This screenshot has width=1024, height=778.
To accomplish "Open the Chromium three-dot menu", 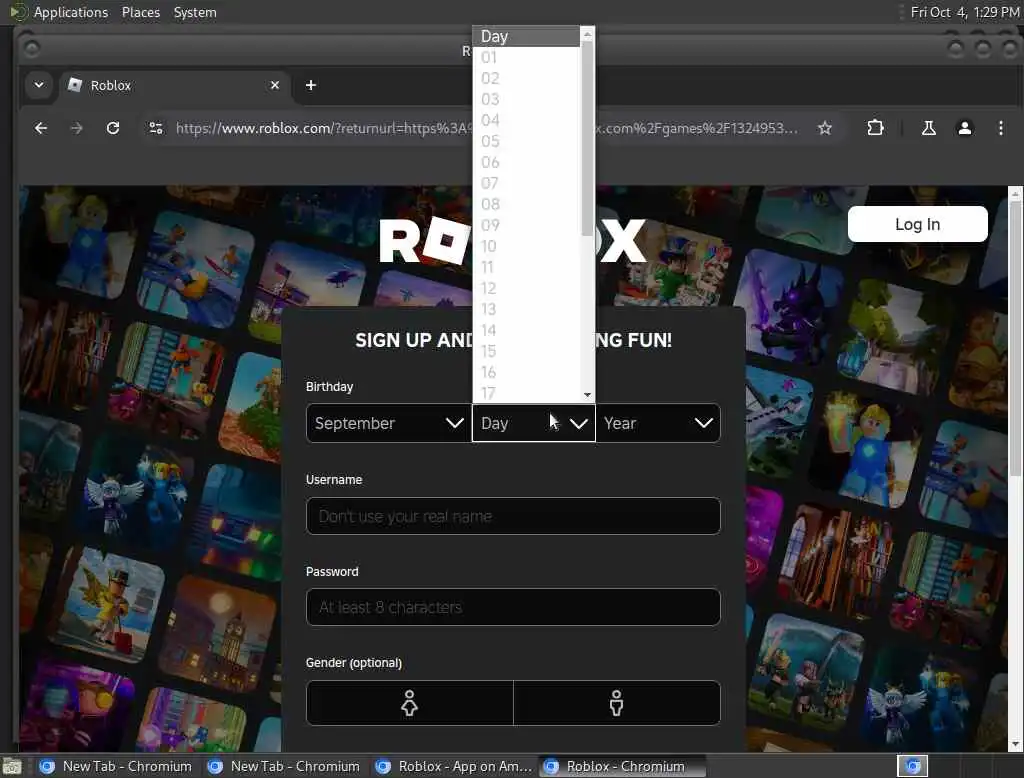I will click(x=1000, y=128).
